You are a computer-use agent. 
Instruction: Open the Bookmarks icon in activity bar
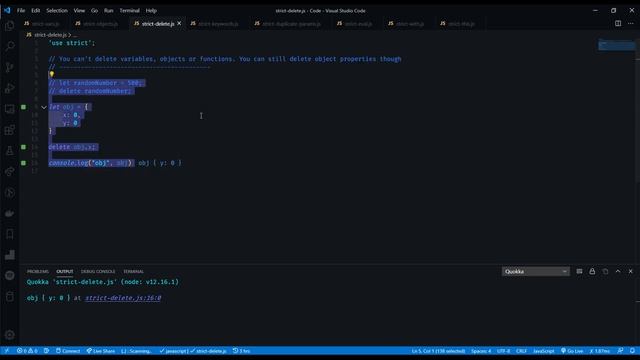coord(9,234)
